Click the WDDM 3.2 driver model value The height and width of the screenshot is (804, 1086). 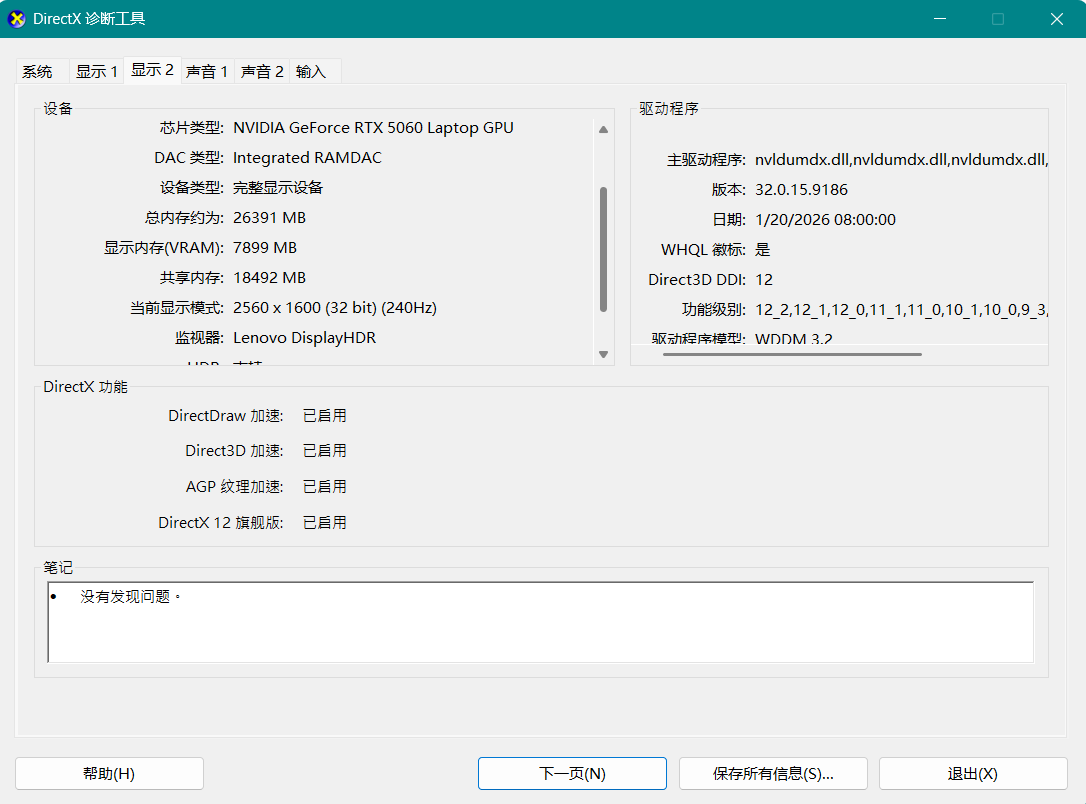click(x=794, y=339)
